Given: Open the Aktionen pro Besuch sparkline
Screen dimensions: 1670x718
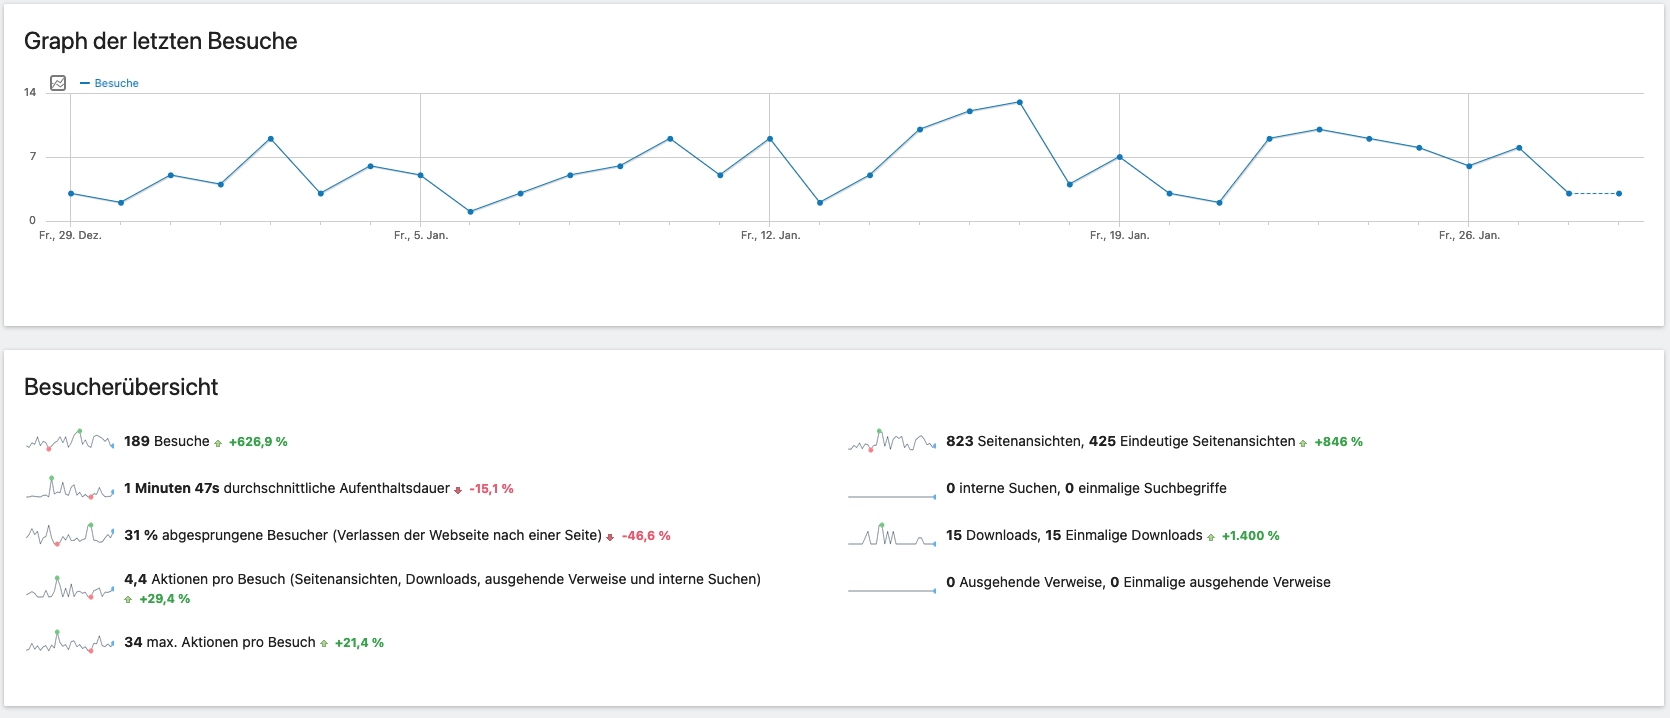Looking at the screenshot, I should [x=70, y=588].
